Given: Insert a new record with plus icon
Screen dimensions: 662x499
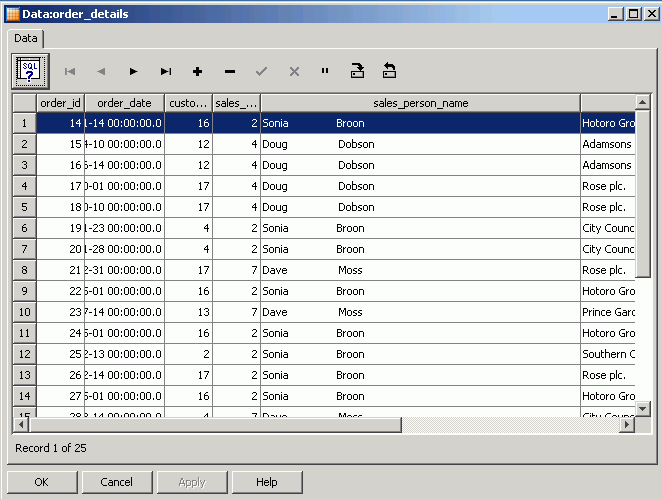Looking at the screenshot, I should [197, 71].
